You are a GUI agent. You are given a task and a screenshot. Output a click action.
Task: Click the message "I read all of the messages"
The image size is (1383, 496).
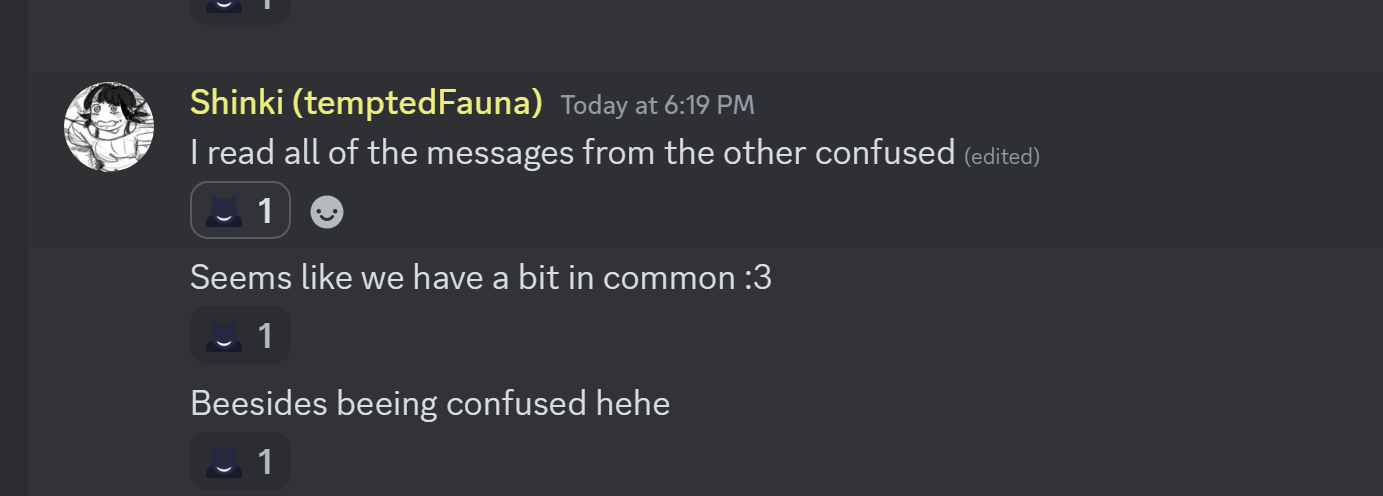572,153
